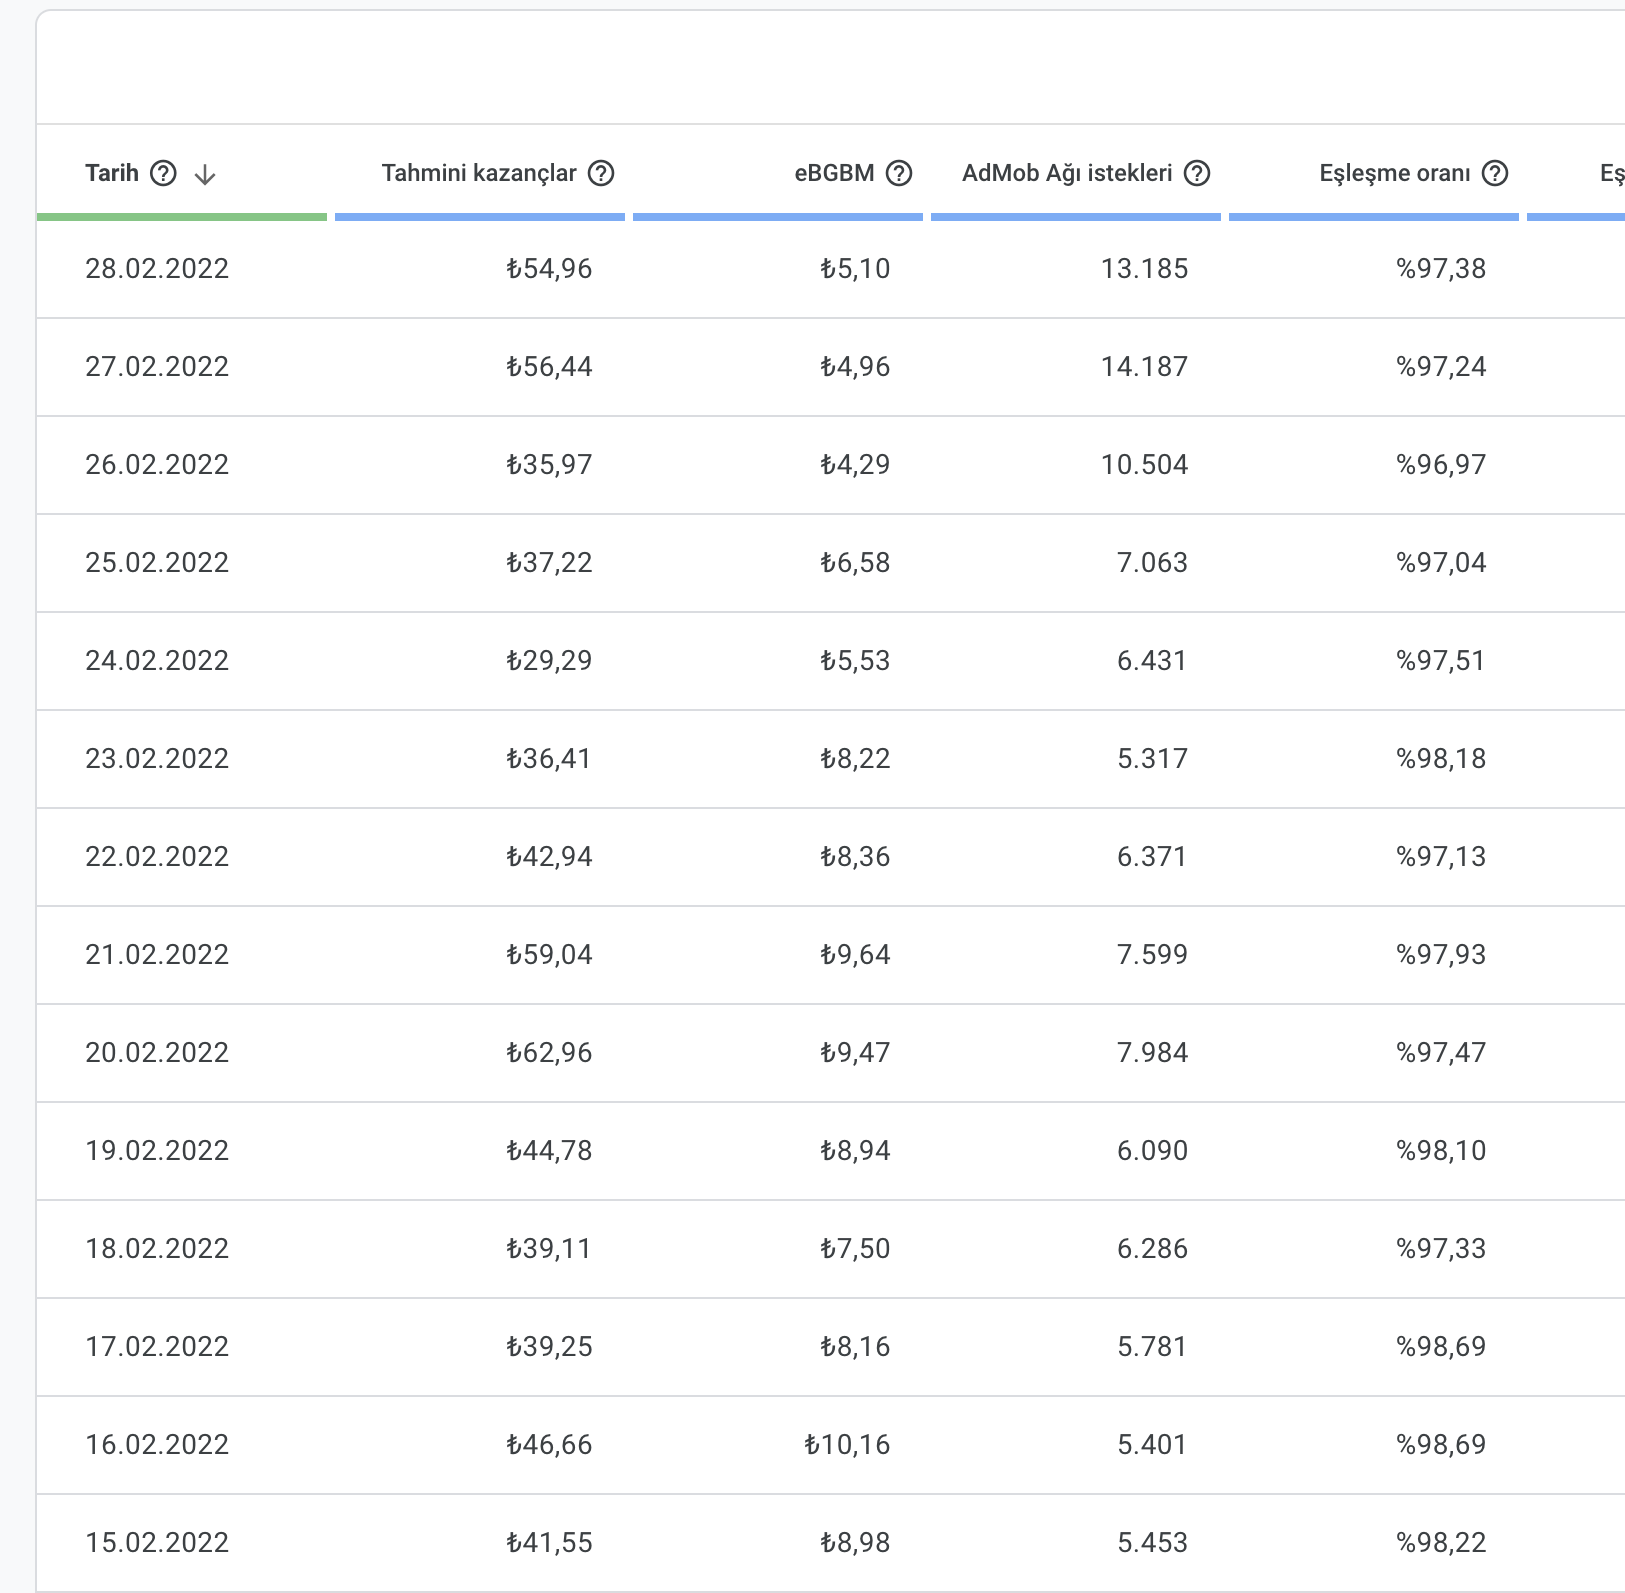Click the eBGBM value ₺7,50
The width and height of the screenshot is (1625, 1593).
(x=855, y=1249)
